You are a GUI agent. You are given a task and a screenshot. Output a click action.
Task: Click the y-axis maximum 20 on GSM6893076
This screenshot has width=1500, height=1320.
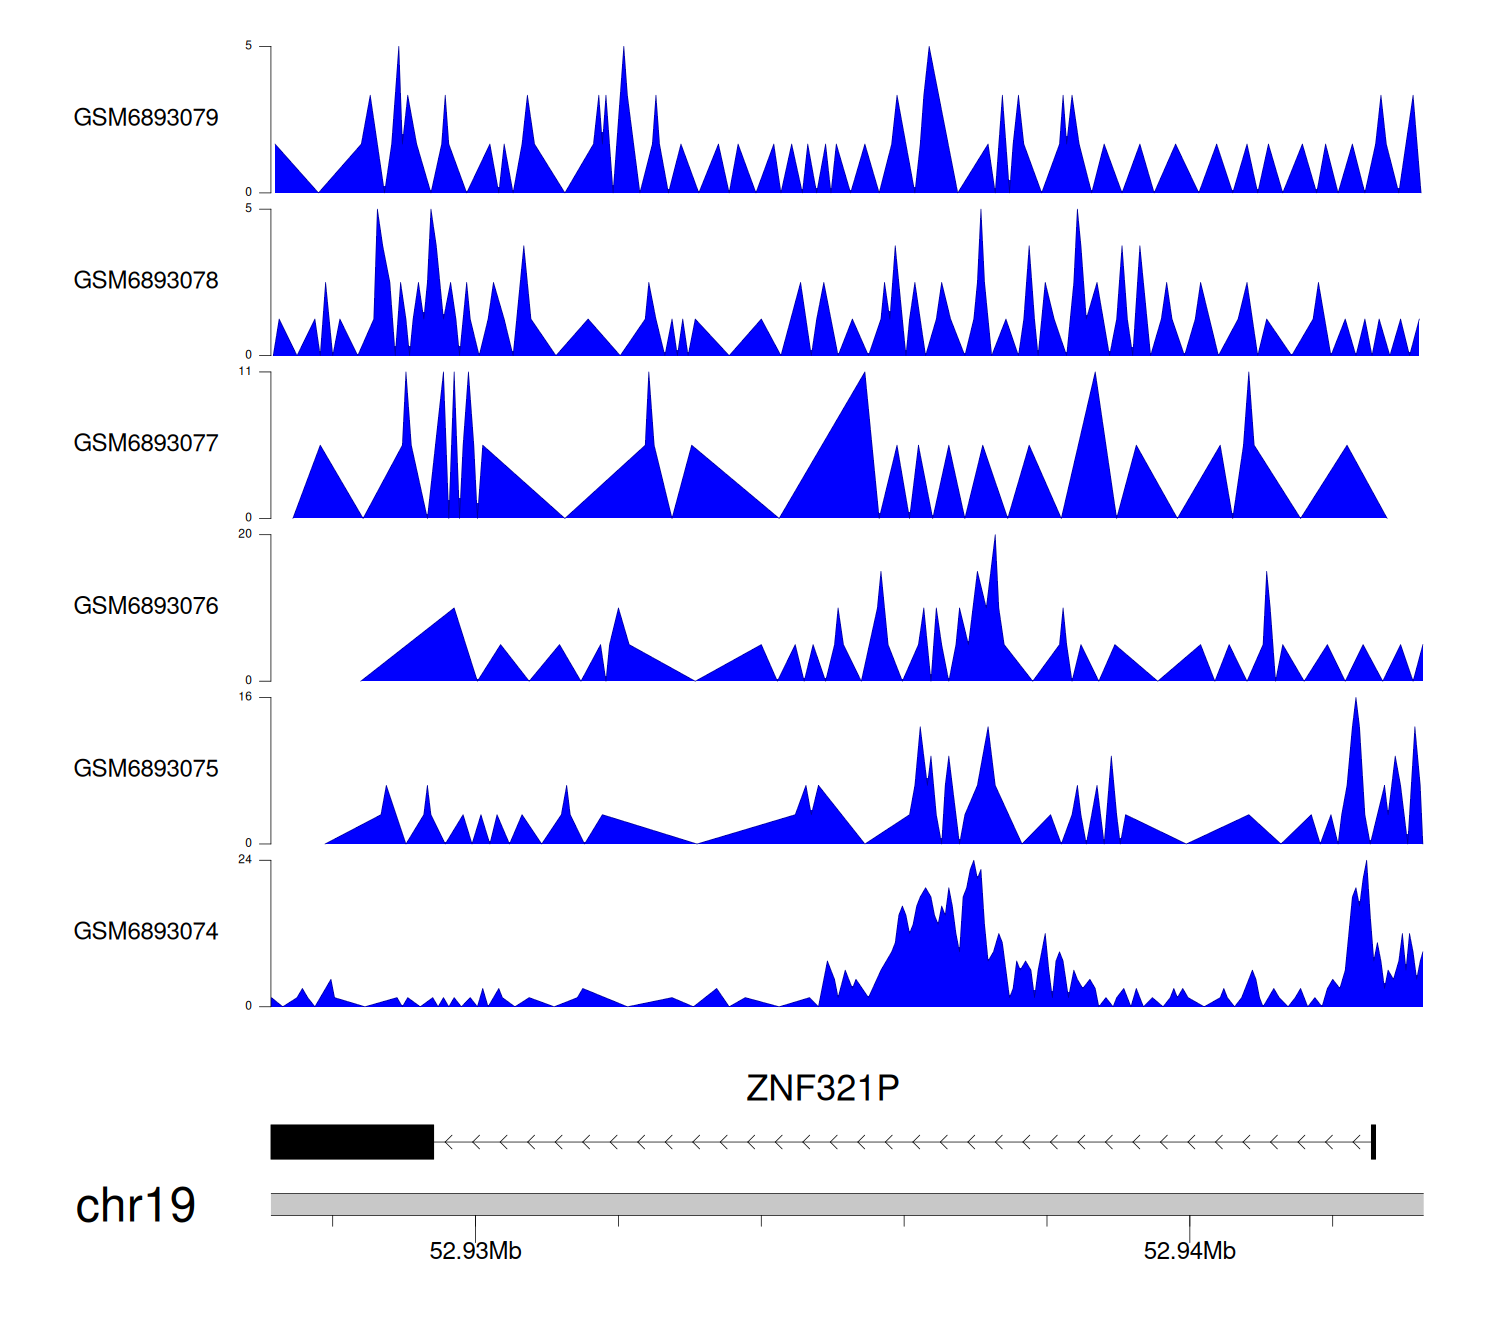(x=245, y=534)
